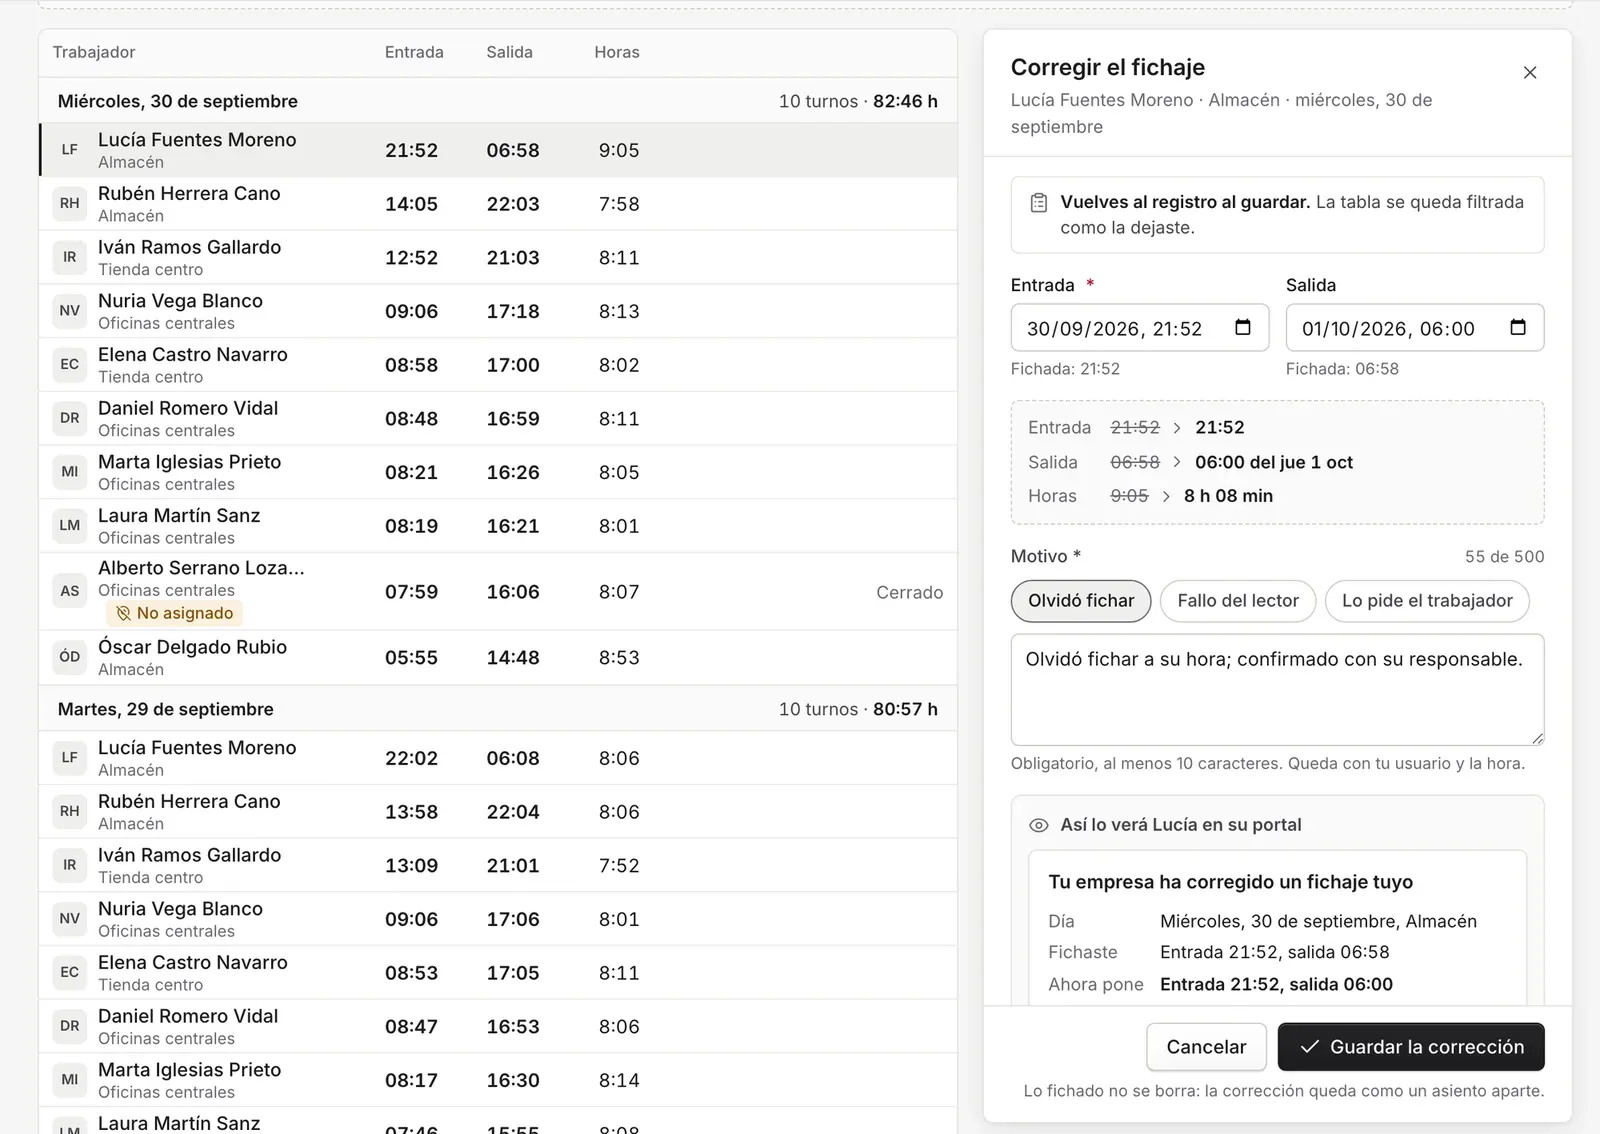This screenshot has width=1600, height=1134.
Task: Click the EC avatar for Elena at 08:58
Action: pyautogui.click(x=70, y=365)
